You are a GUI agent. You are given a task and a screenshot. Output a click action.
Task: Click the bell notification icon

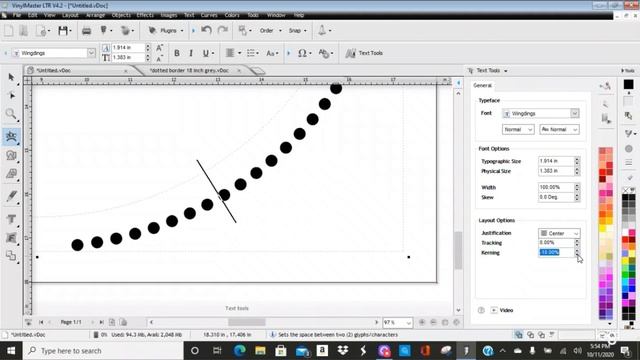pyautogui.click(x=322, y=30)
